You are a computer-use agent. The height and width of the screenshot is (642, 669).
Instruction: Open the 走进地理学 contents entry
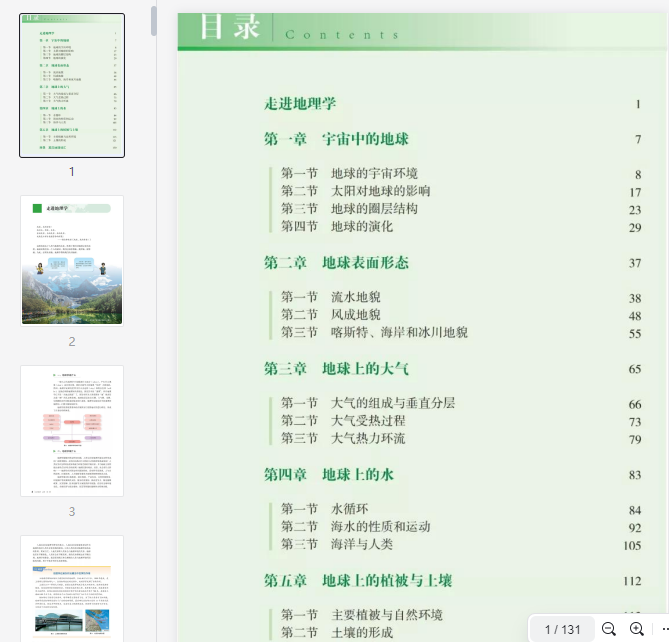pos(300,104)
